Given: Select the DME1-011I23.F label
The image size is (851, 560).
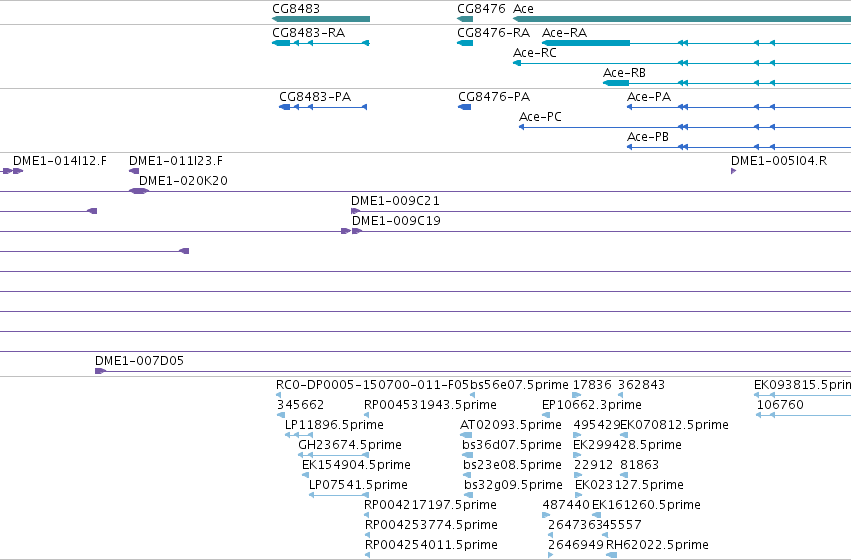Looking at the screenshot, I should pos(176,161).
